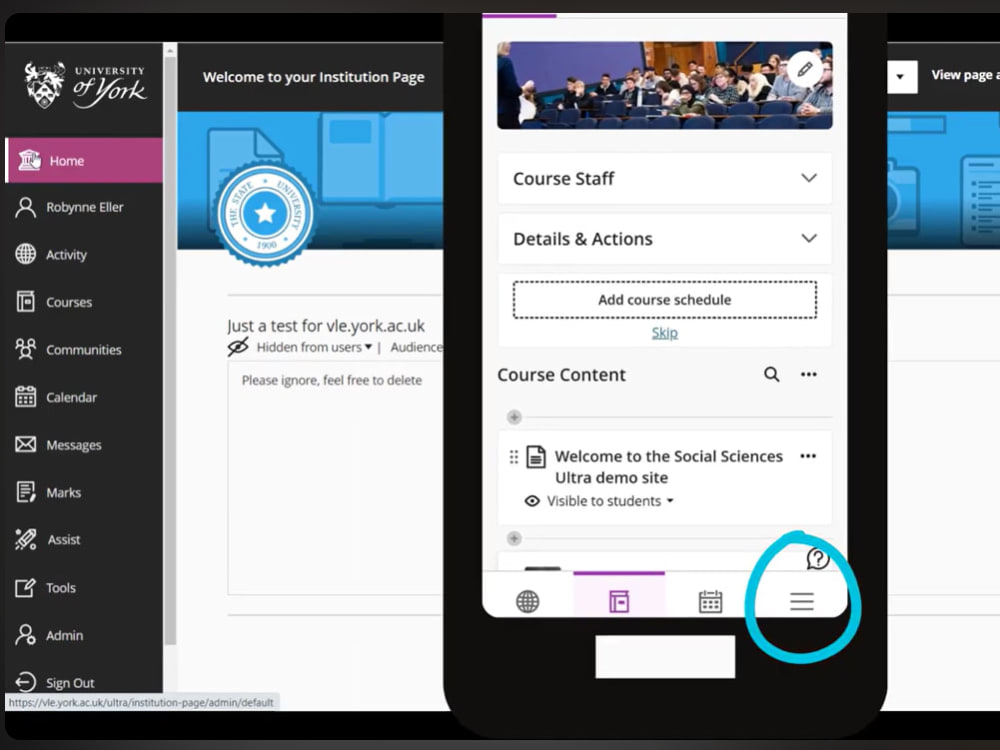Switch to globe tab in phone bar
1000x750 pixels.
click(527, 601)
